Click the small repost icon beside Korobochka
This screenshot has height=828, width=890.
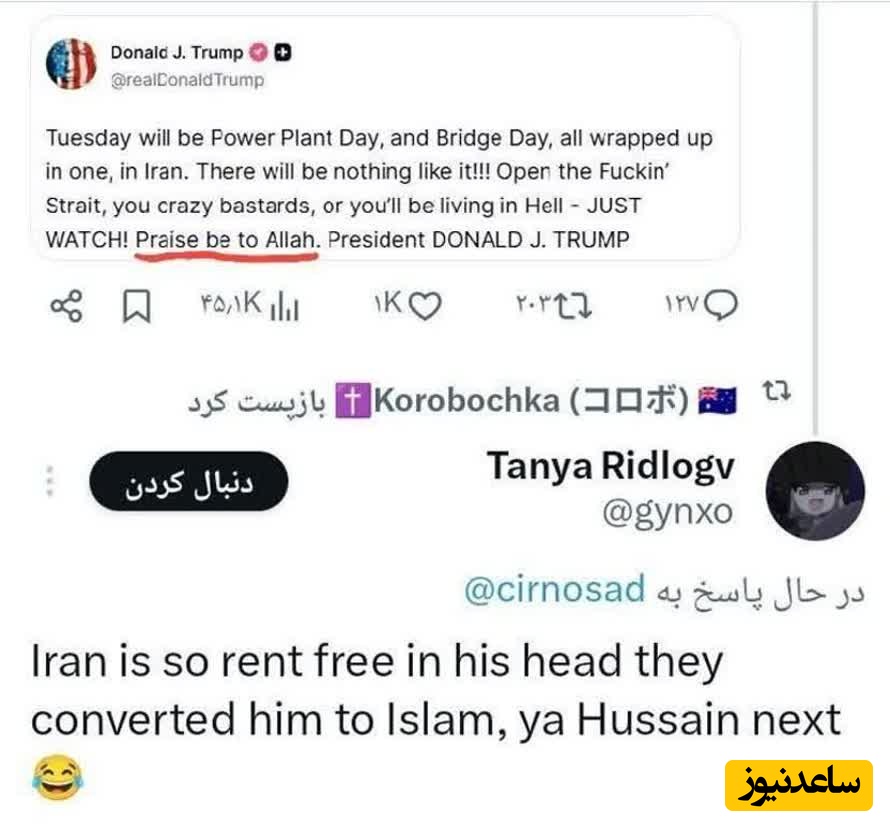pyautogui.click(x=776, y=391)
